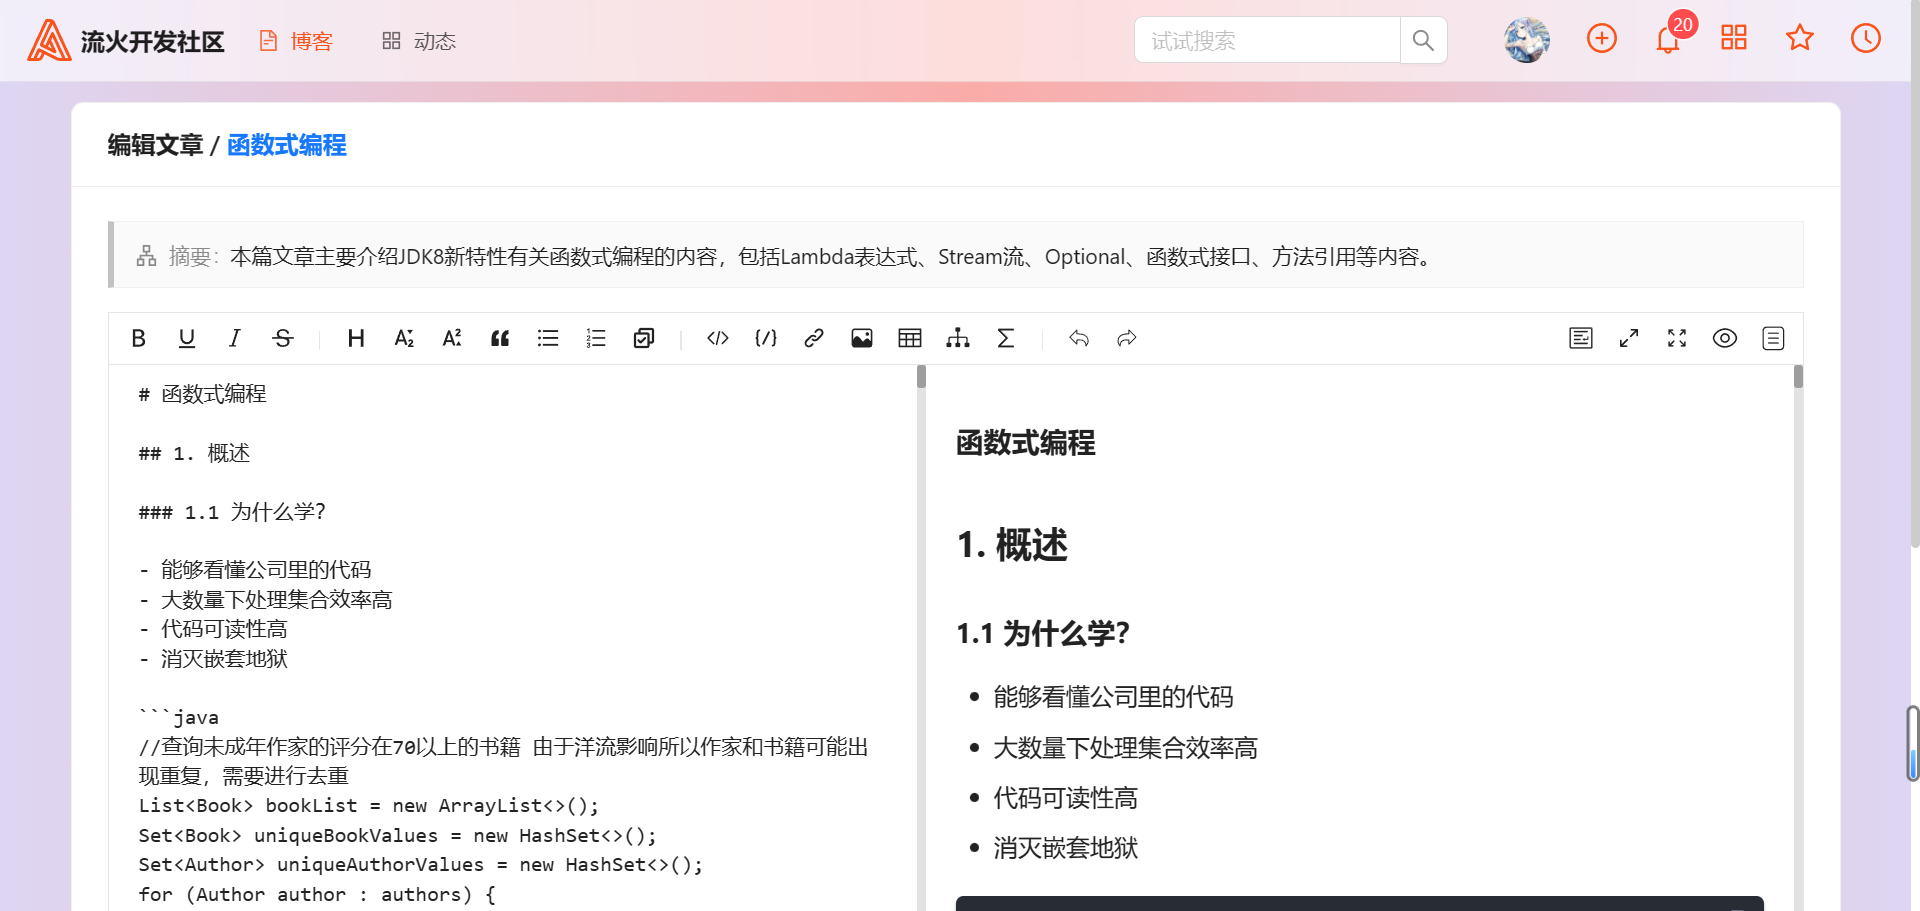Toggle the catalog outline icon
The image size is (1920, 911).
1773,338
